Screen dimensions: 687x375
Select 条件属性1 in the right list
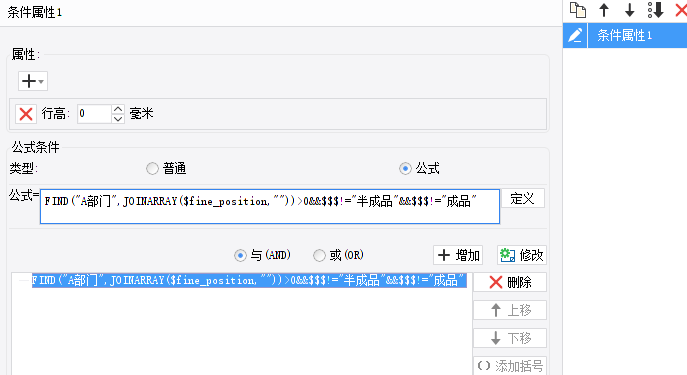point(637,35)
